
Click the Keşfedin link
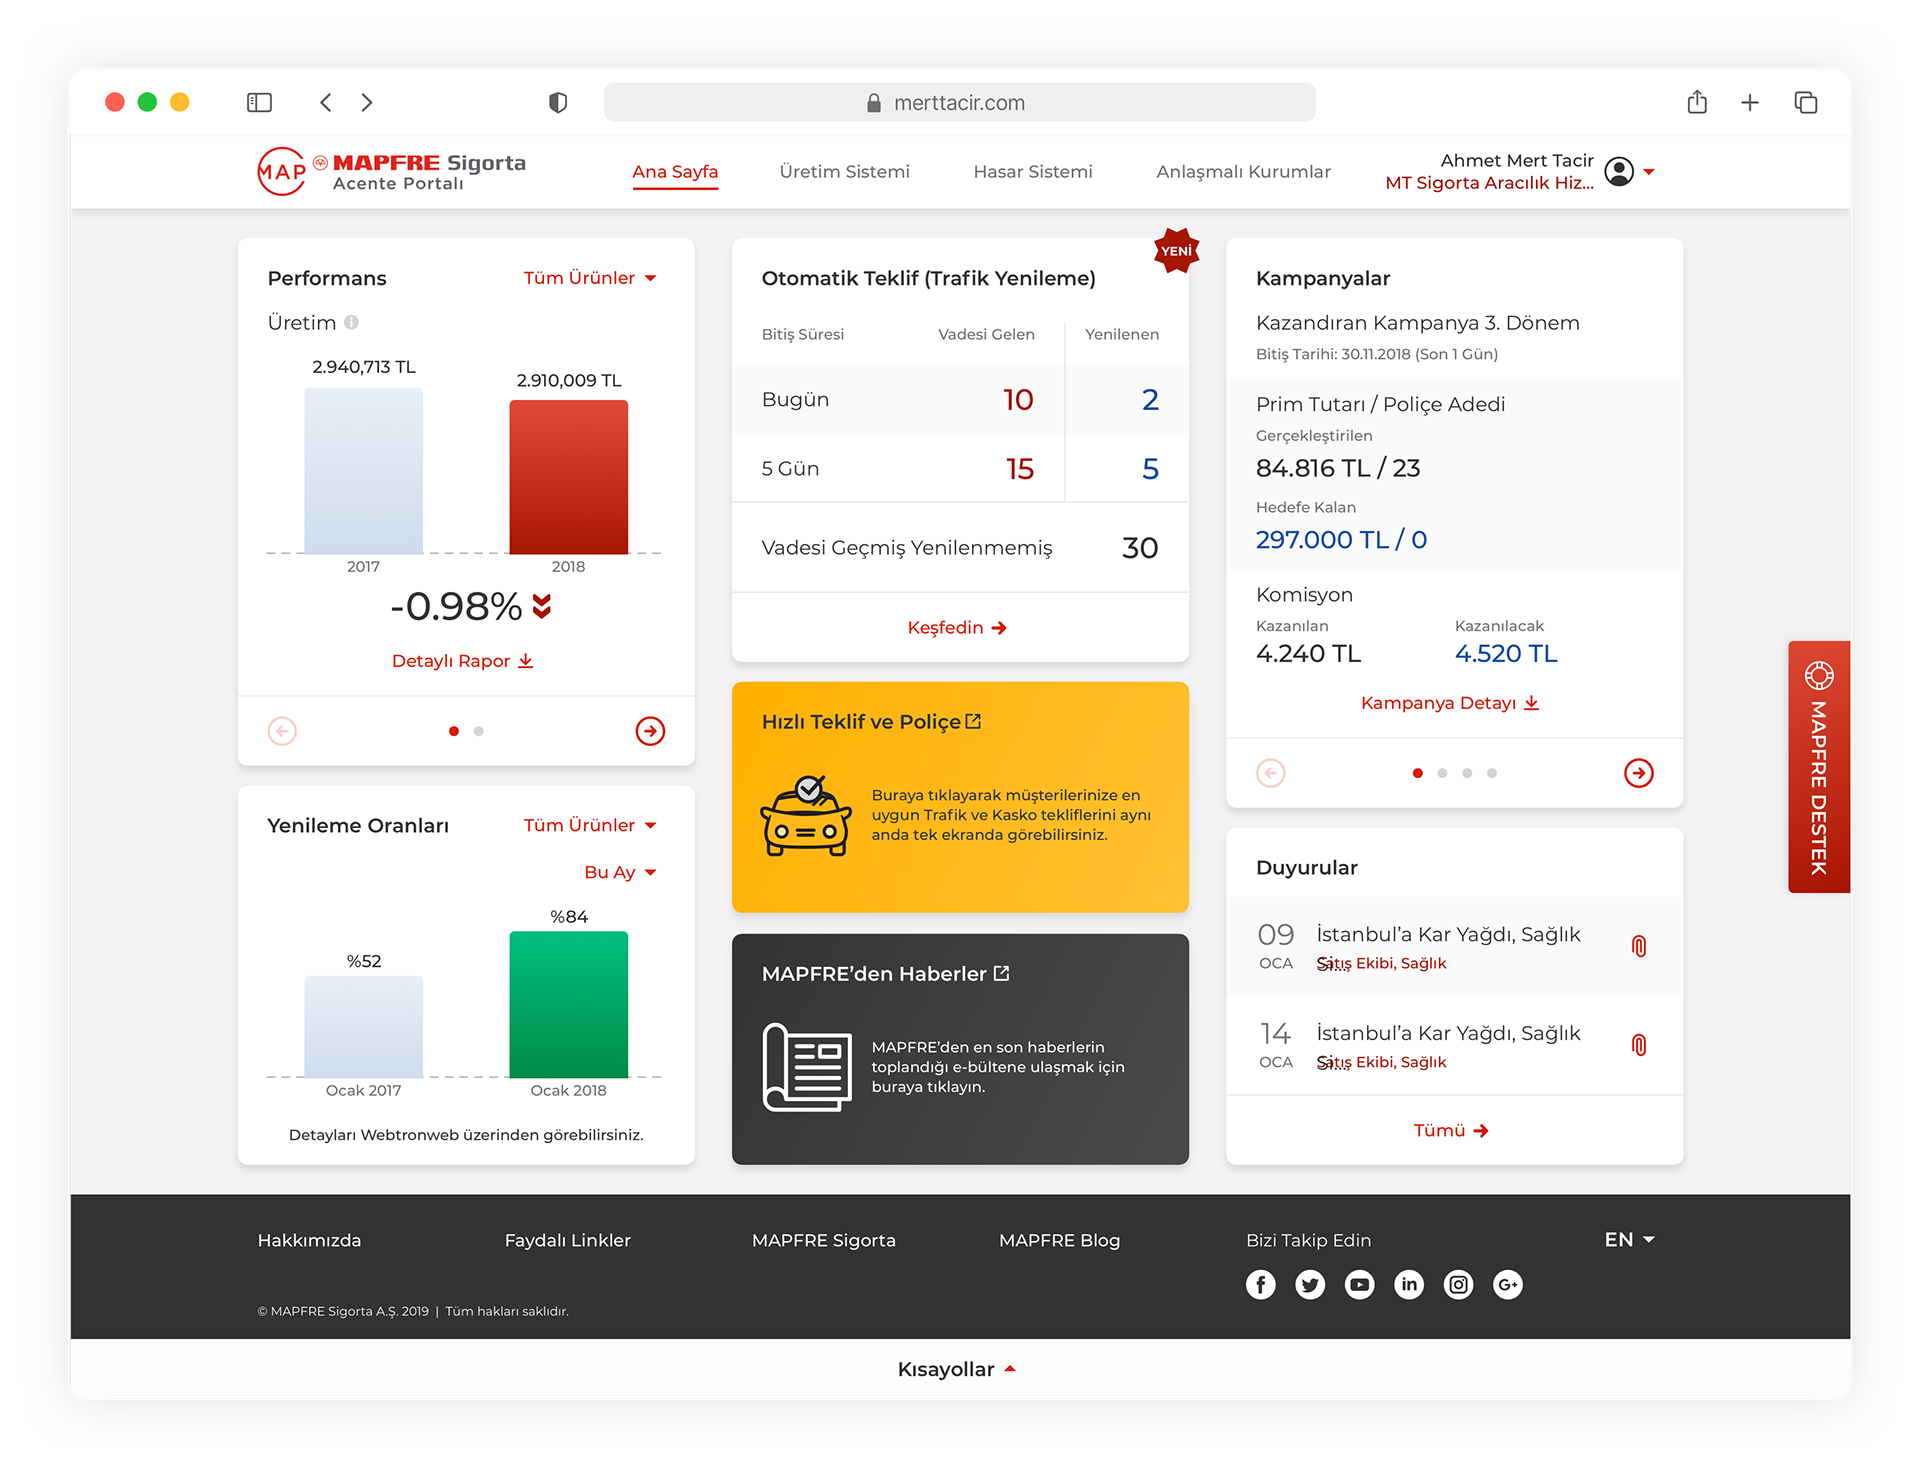[957, 628]
